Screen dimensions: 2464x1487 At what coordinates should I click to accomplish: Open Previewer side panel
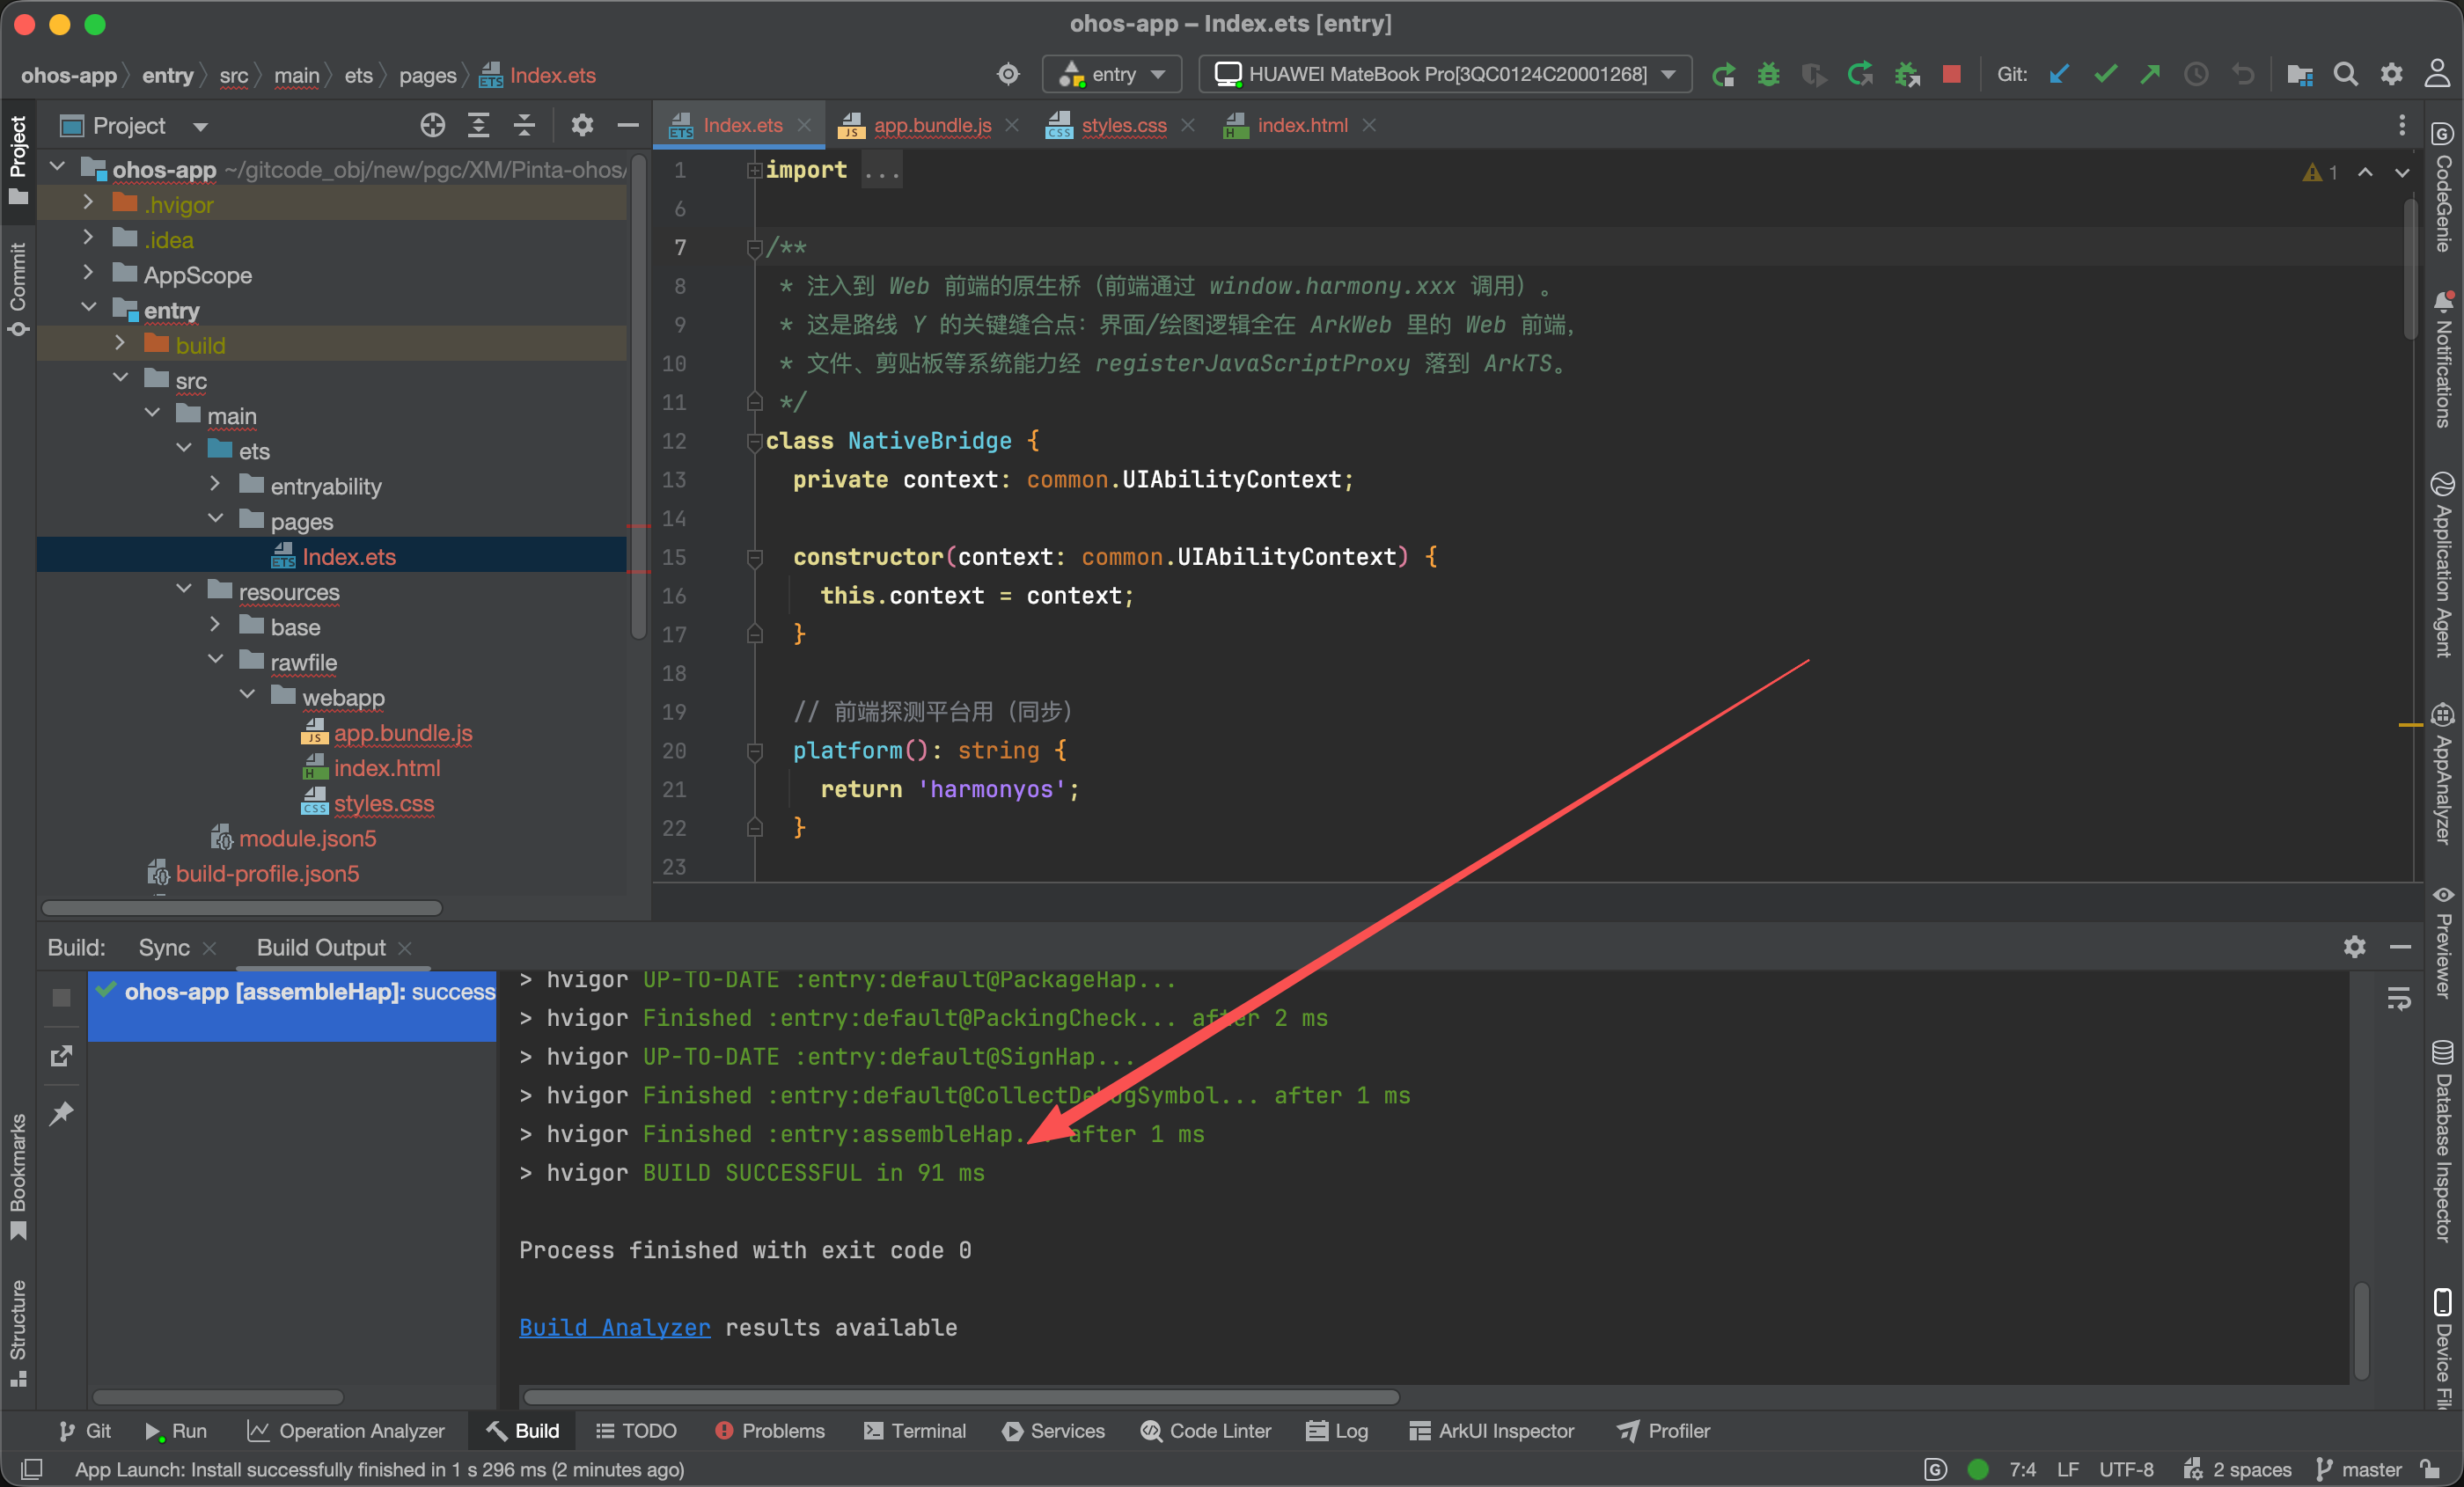point(2442,942)
